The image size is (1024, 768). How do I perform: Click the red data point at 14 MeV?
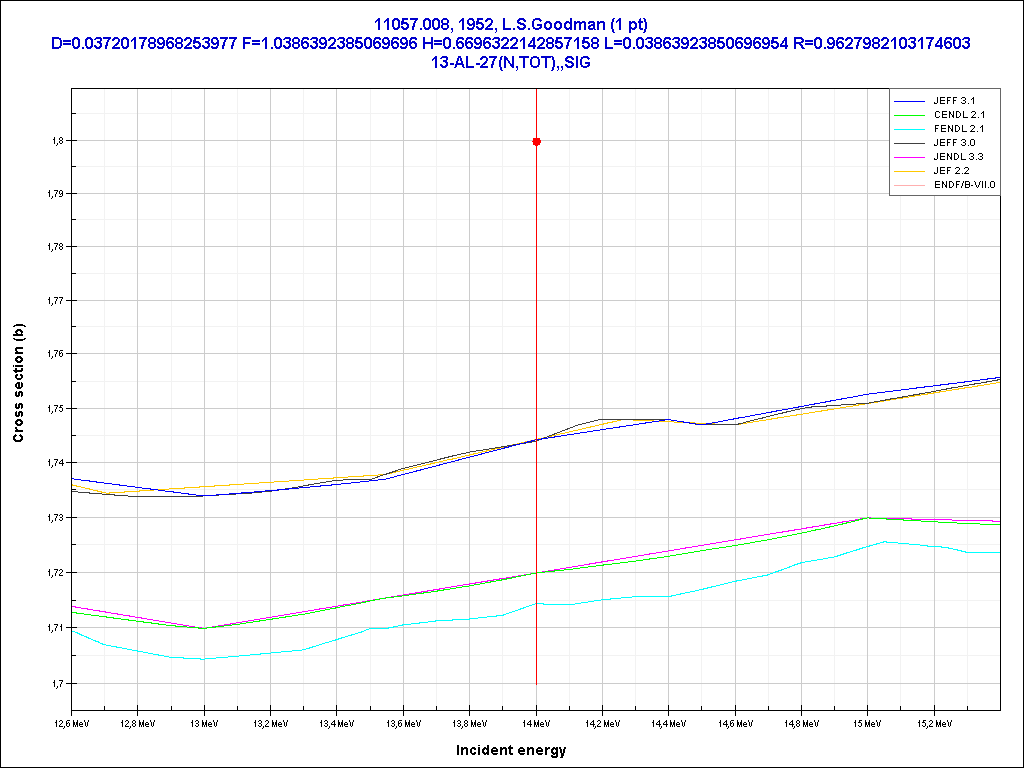[537, 142]
